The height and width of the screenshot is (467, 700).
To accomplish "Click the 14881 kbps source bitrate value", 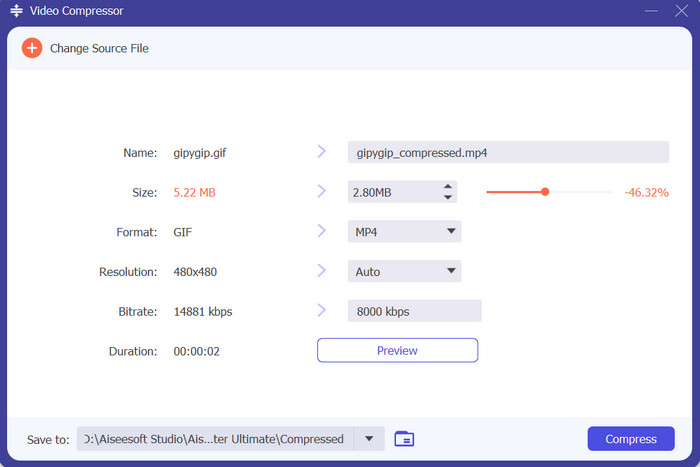I will 203,312.
